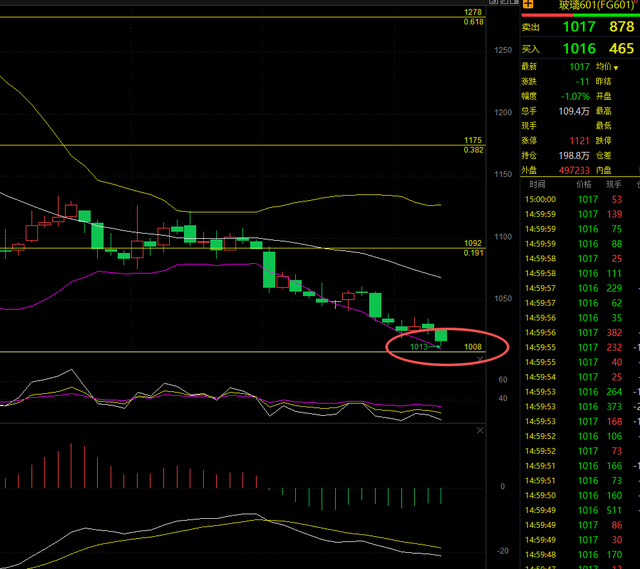Click the 涨跌 value -11
Viewport: 640px width, 569px height.
click(582, 82)
